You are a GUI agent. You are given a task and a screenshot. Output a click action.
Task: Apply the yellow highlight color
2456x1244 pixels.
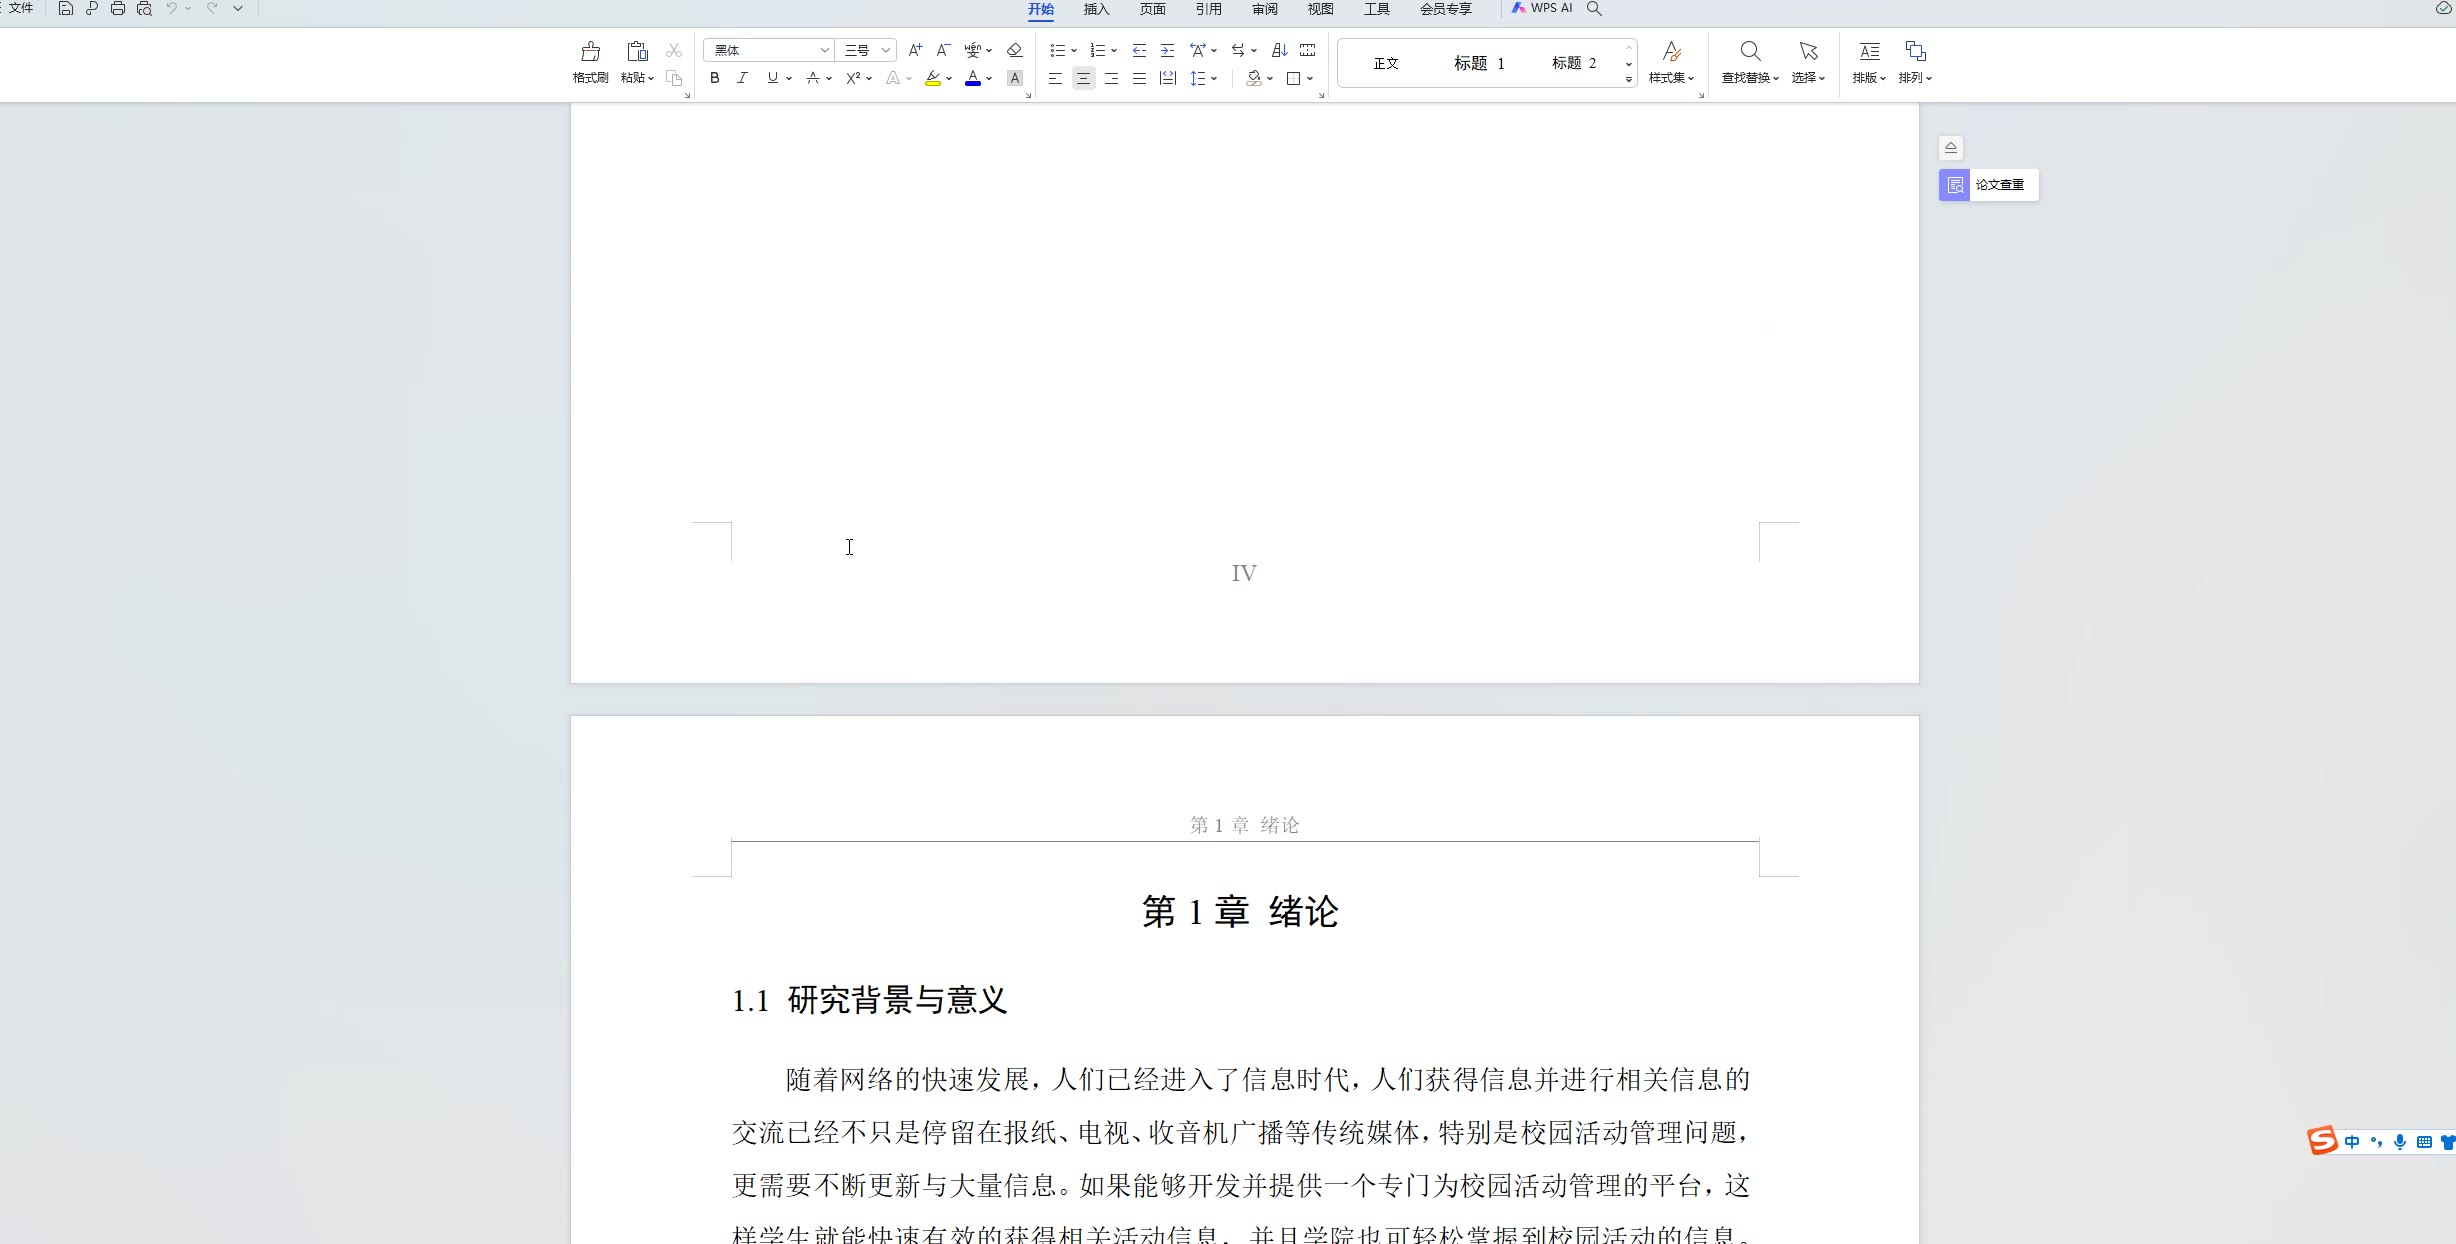[x=933, y=78]
